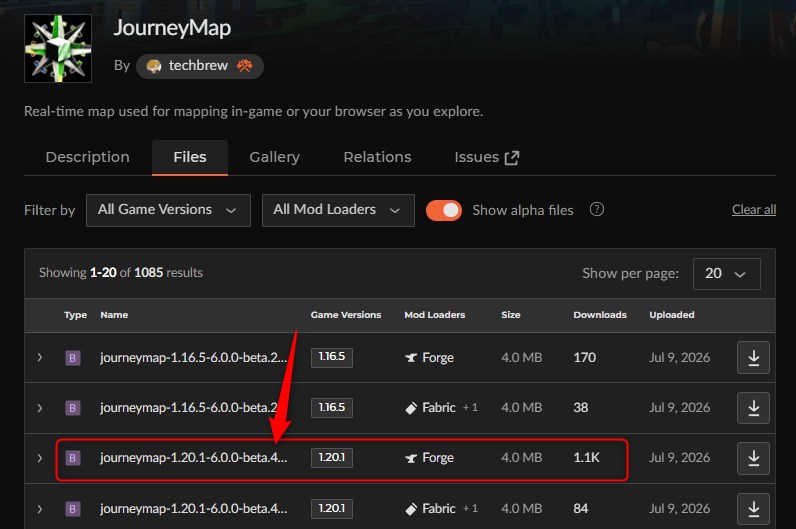Screen dimensions: 796x529
Task: Click the Mod Loaders column header
Action: 435,315
